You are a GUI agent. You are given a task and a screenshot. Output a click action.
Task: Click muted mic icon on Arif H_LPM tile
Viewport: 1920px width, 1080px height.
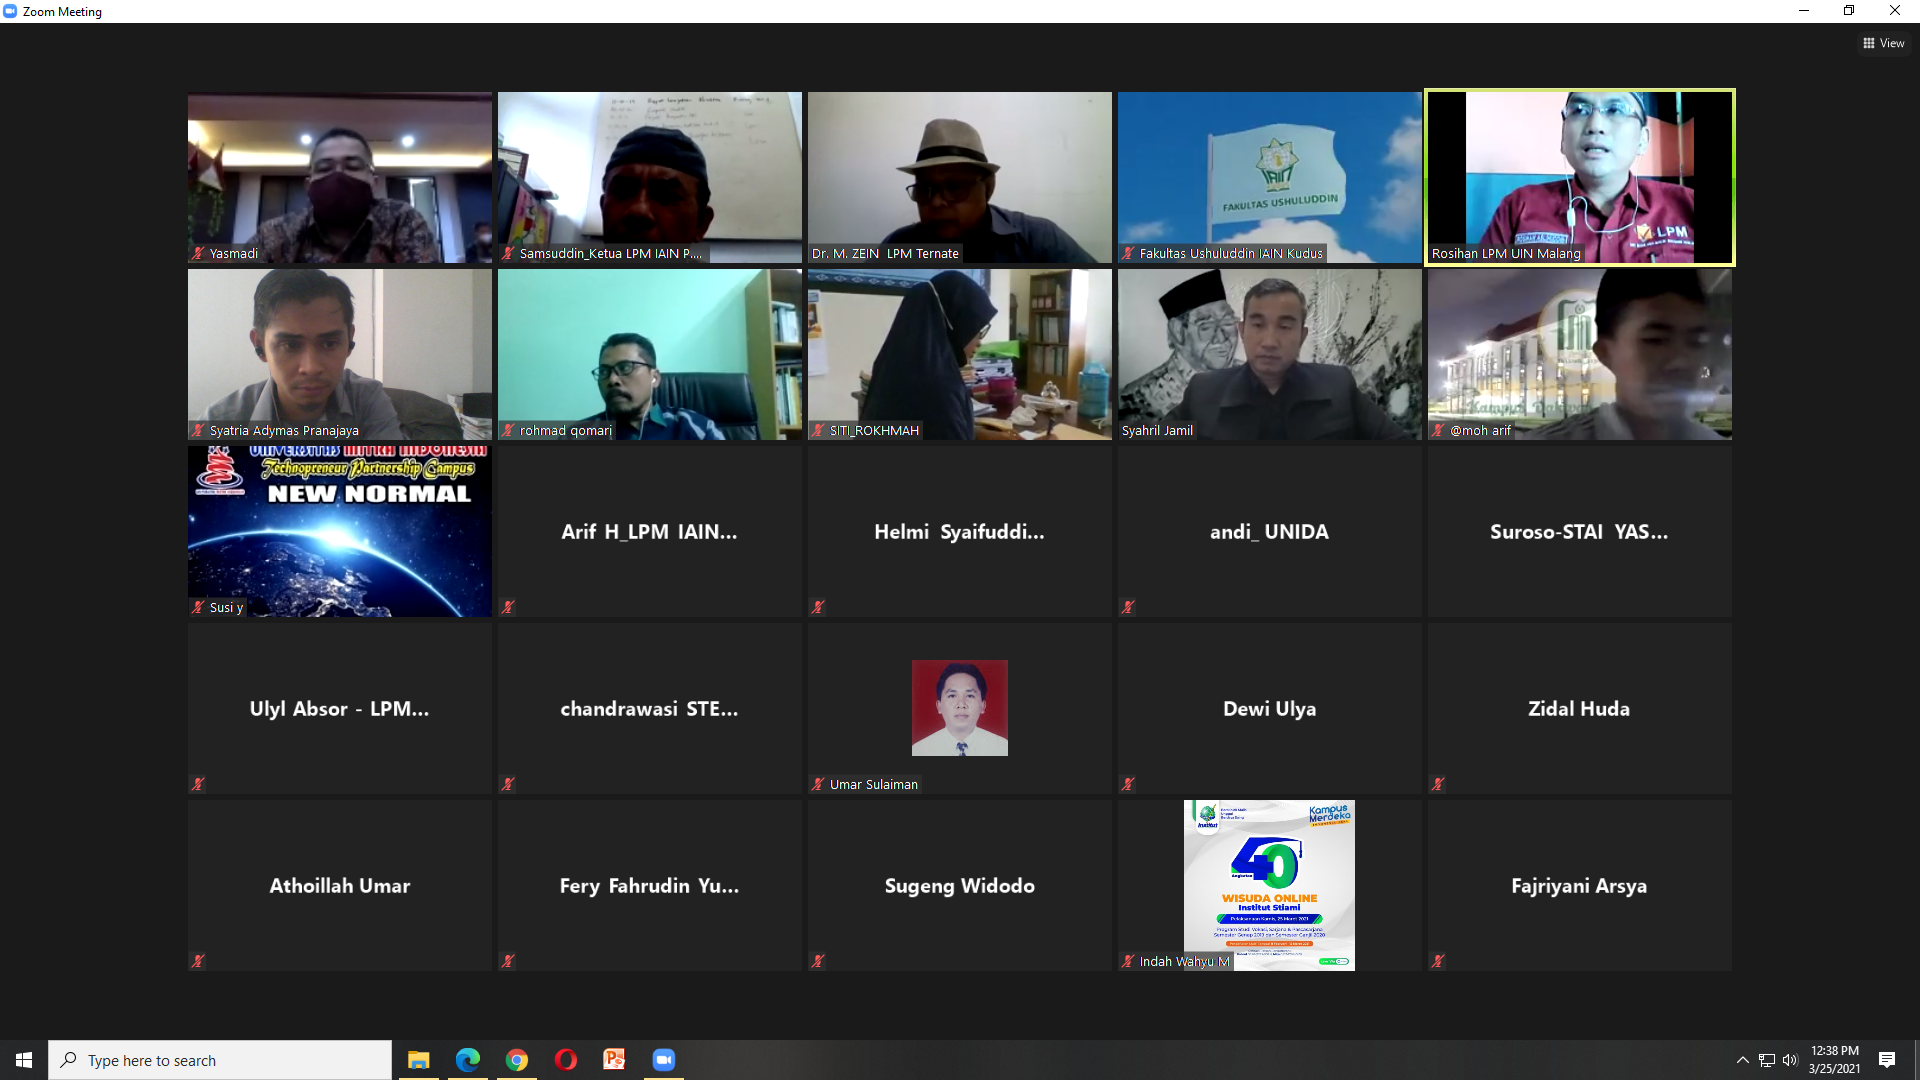point(508,607)
